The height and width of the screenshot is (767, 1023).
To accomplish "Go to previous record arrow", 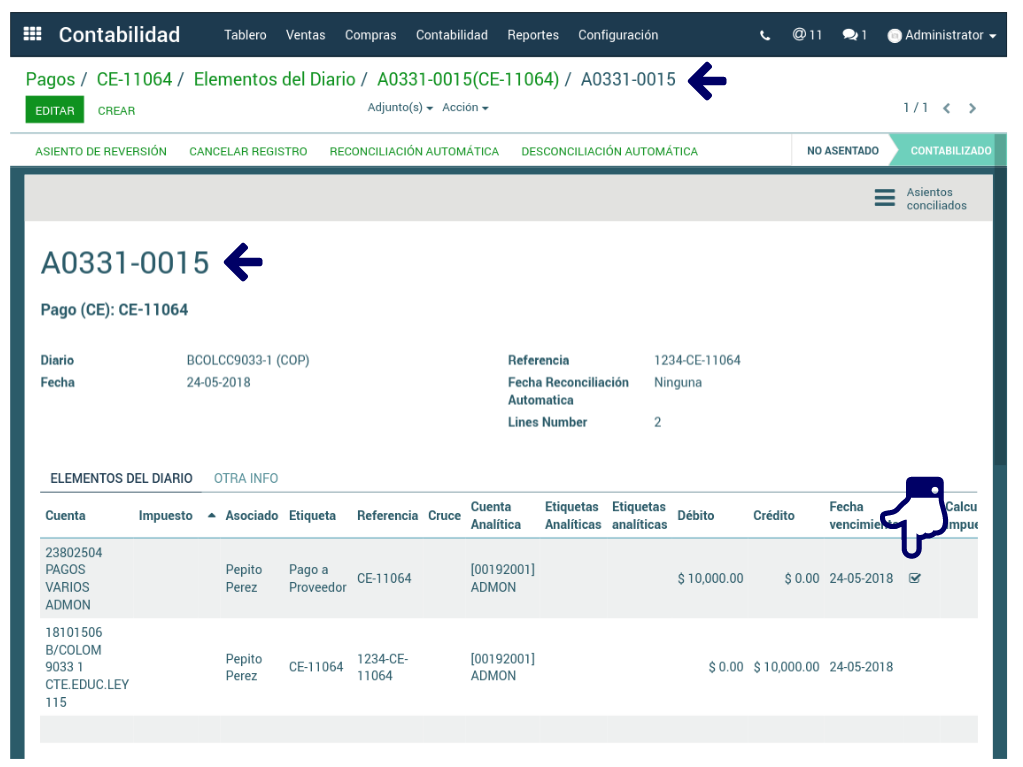I will 946,108.
